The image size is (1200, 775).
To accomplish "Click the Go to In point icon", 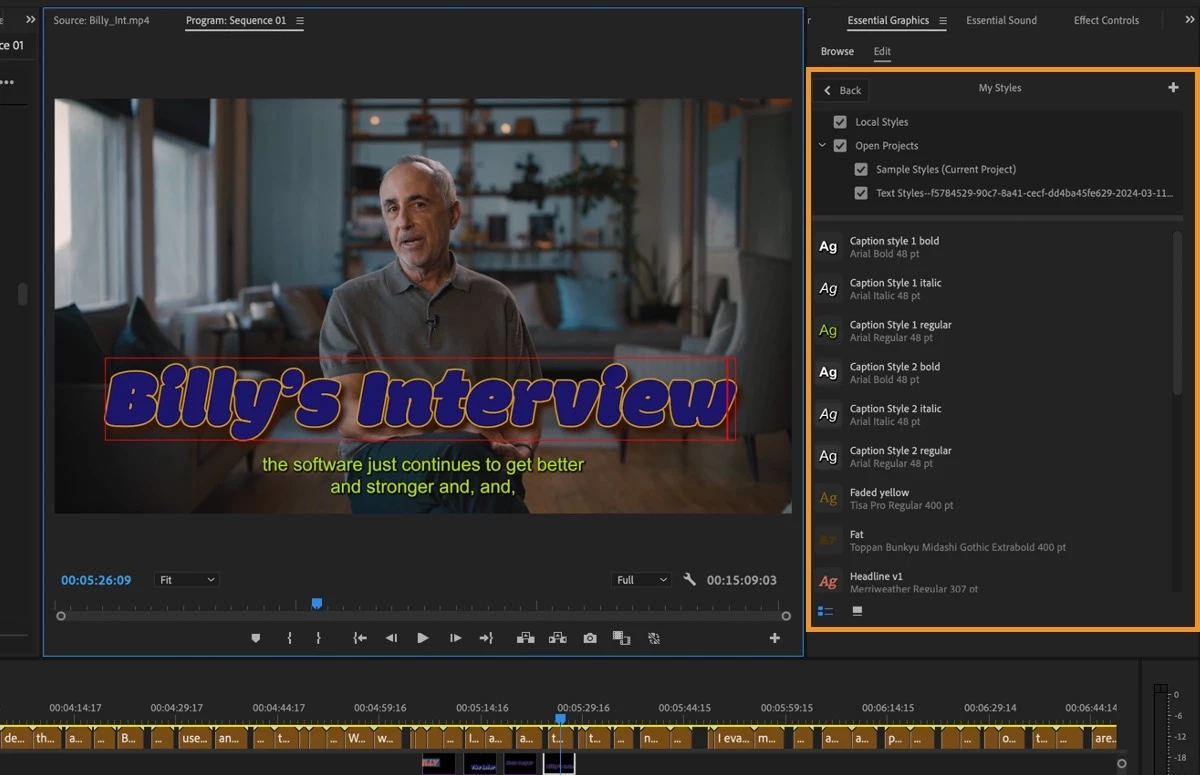I will click(x=360, y=638).
